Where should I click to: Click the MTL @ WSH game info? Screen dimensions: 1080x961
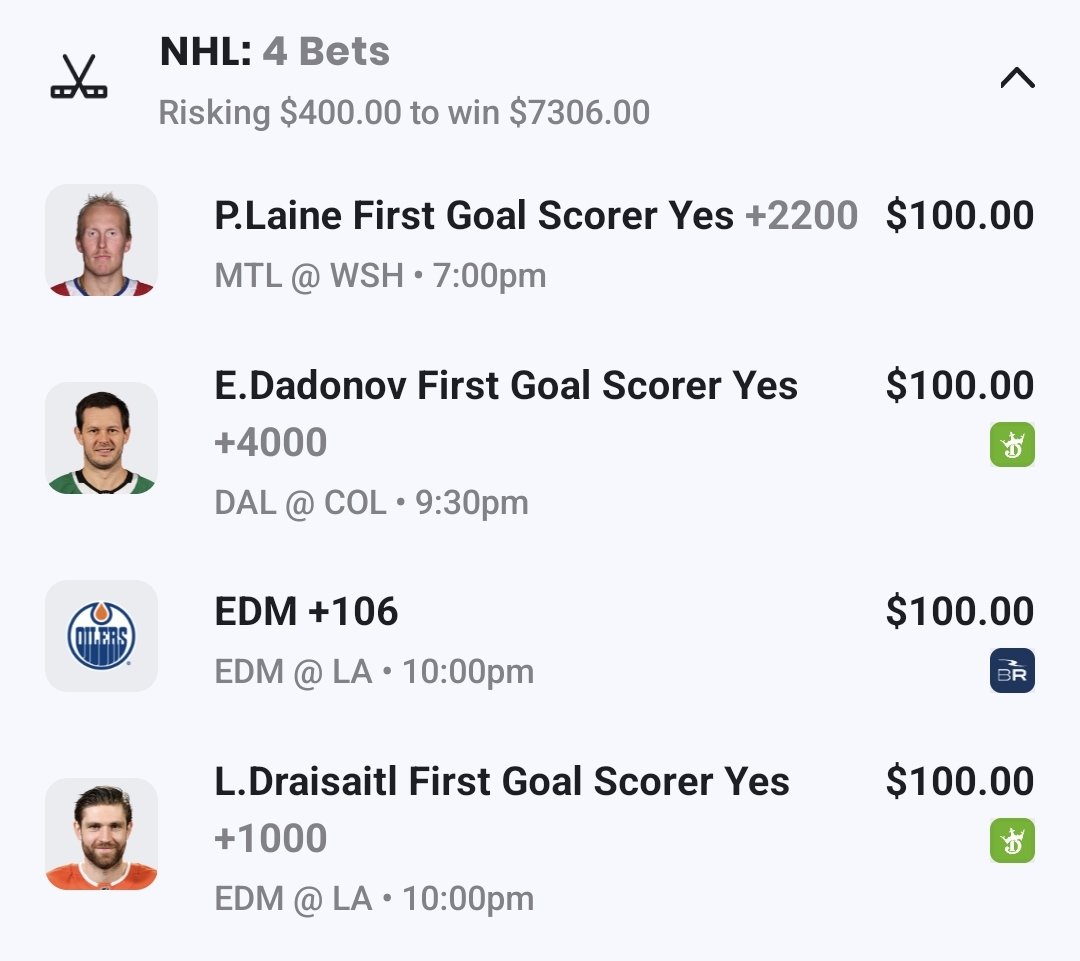(380, 275)
